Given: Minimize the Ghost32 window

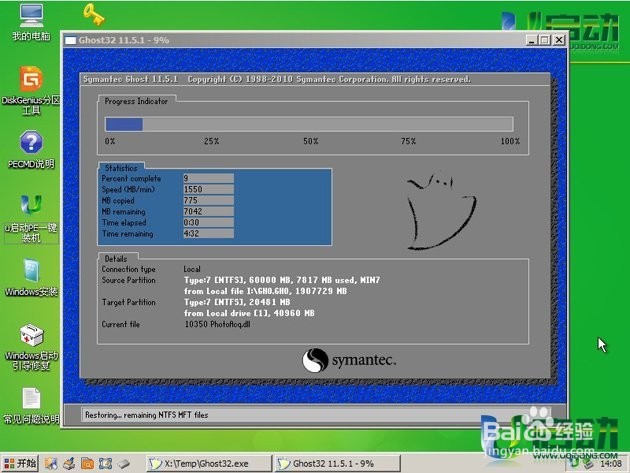Looking at the screenshot, I should pyautogui.click(x=532, y=40).
